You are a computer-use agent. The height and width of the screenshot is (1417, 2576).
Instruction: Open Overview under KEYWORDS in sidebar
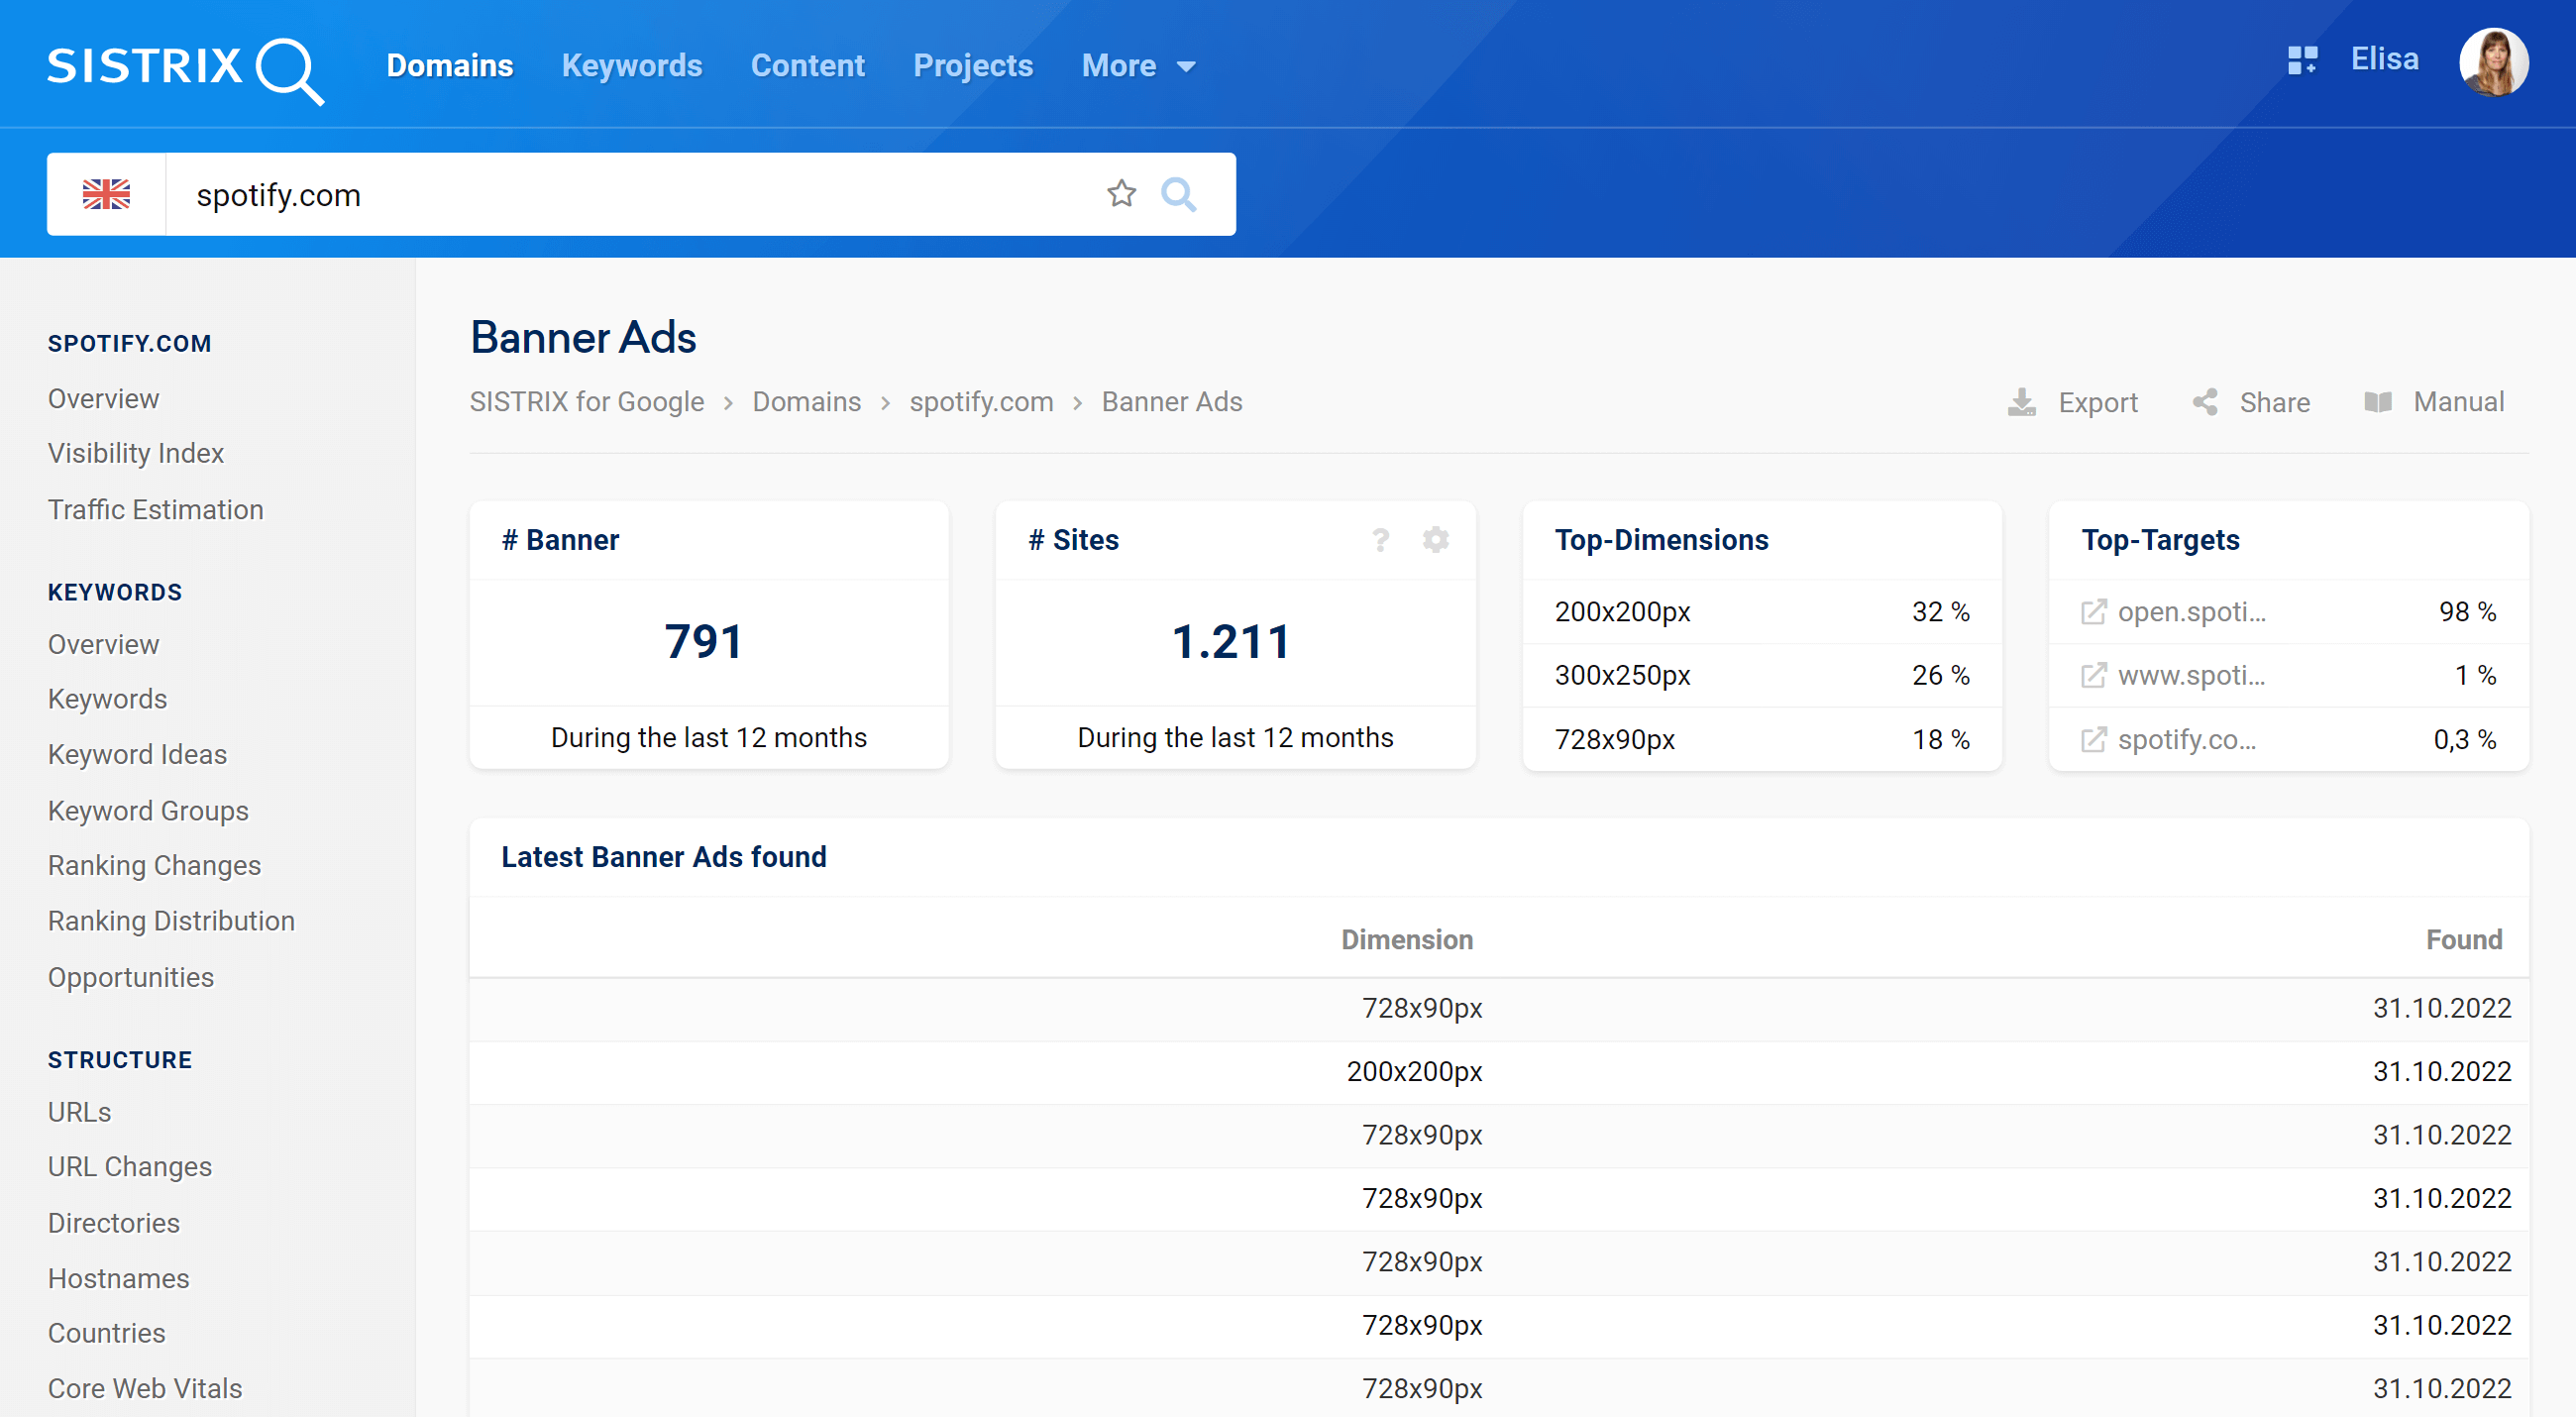(104, 645)
